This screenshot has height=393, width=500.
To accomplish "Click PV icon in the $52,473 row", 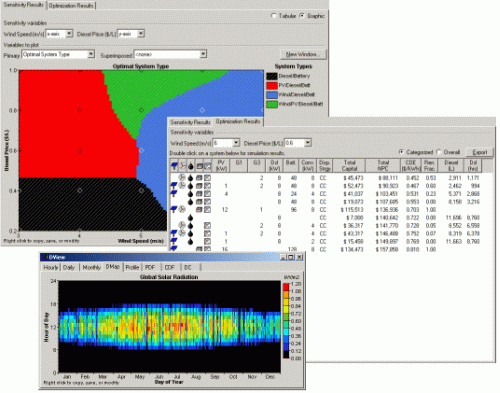I will [174, 186].
